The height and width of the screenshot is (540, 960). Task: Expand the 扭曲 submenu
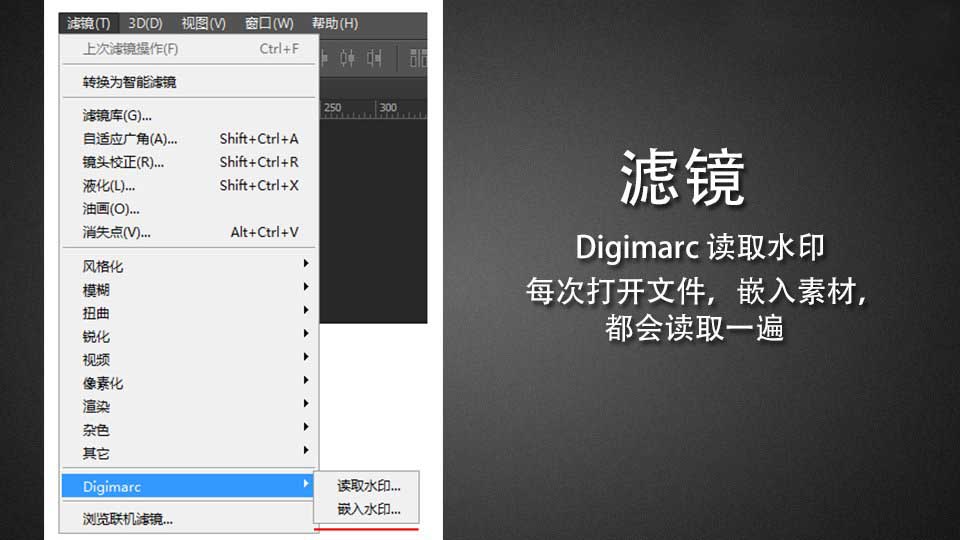pos(190,313)
